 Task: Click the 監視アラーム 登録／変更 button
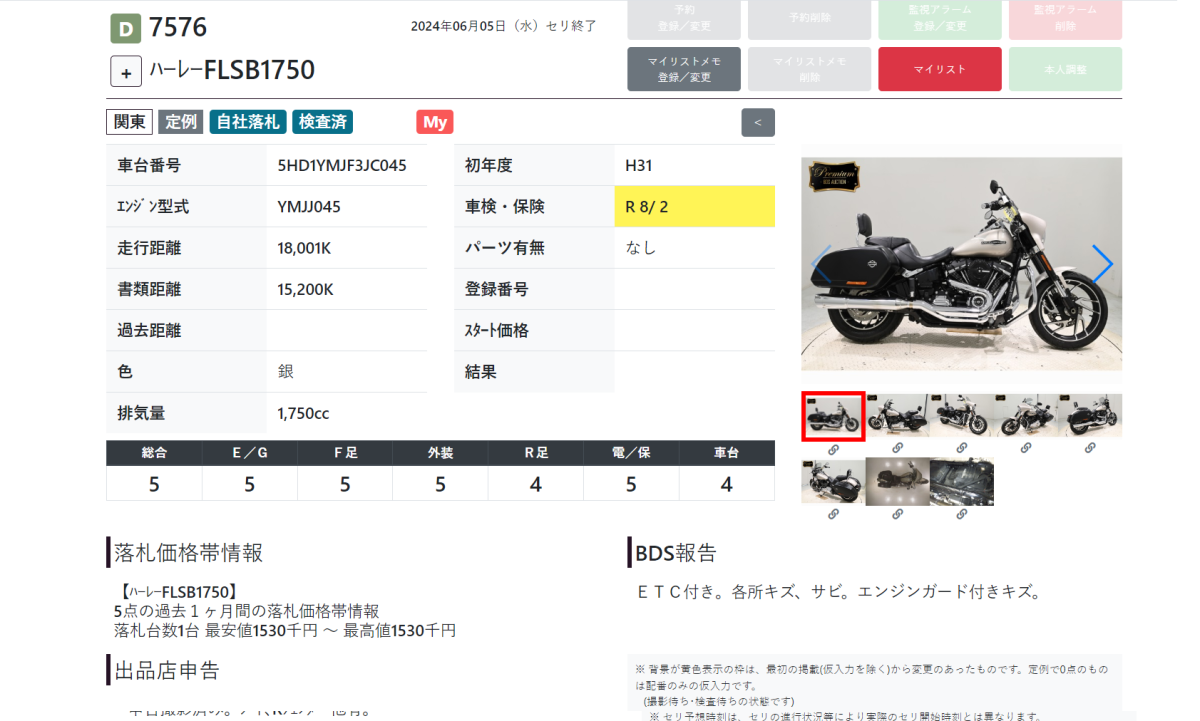coord(940,19)
